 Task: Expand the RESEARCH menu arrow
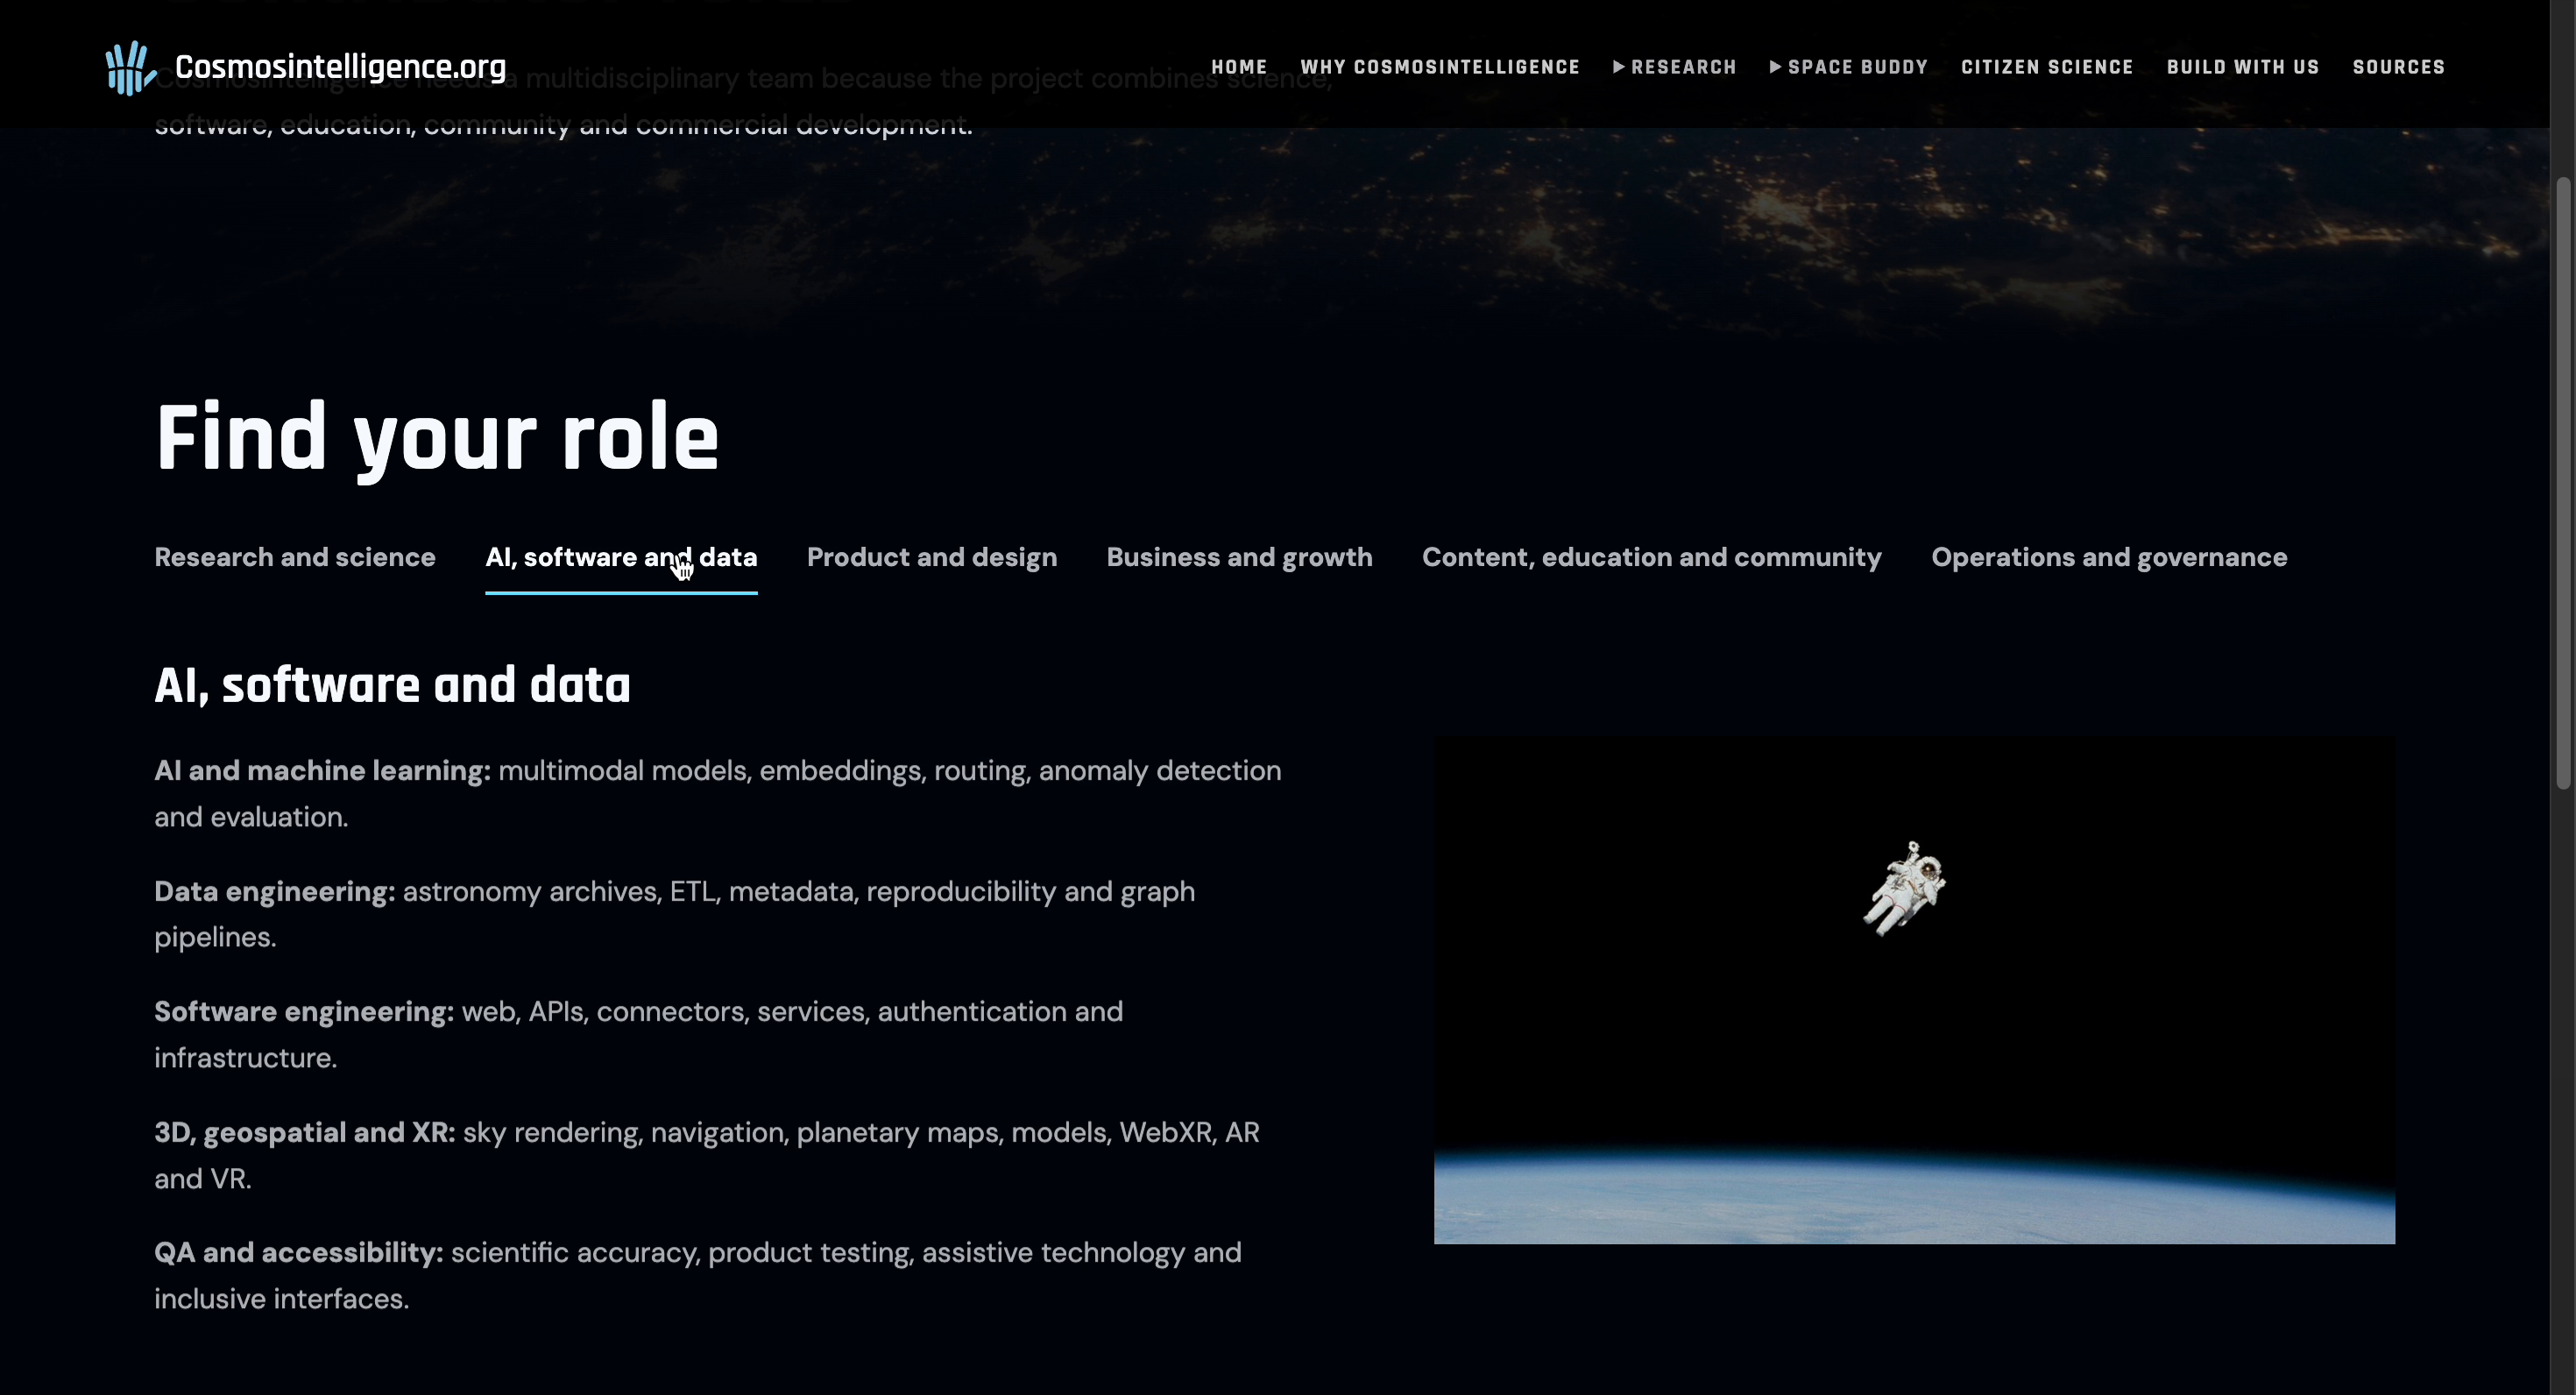(x=1619, y=67)
